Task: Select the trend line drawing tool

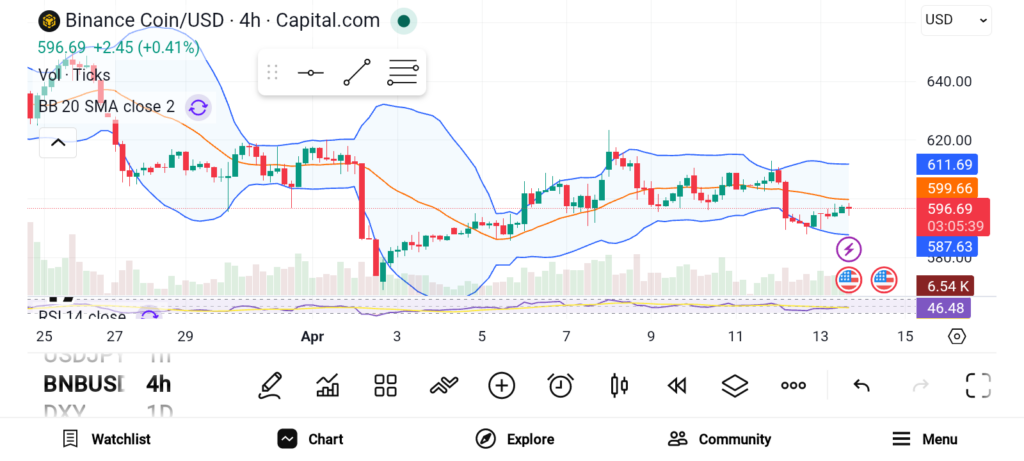Action: pyautogui.click(x=356, y=73)
